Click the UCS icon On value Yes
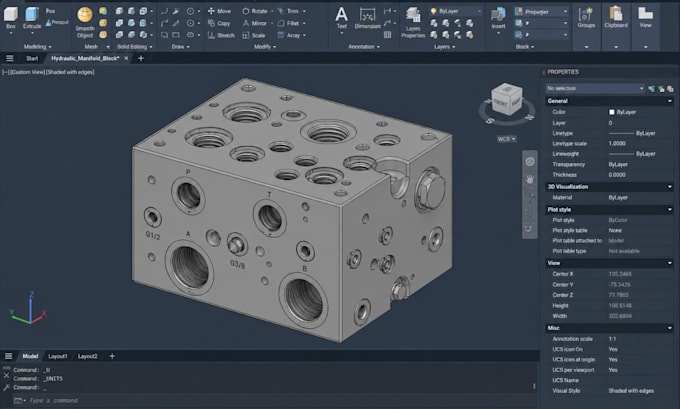 [x=613, y=349]
